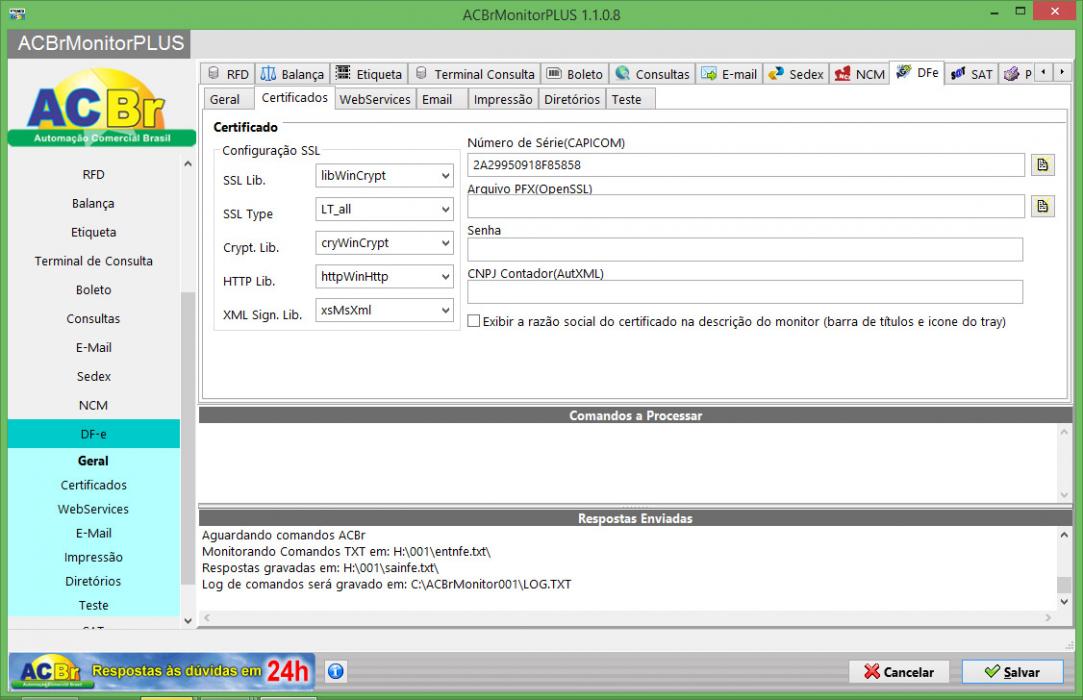Viewport: 1083px width, 700px height.
Task: Click the browse icon beside Arquivo PFX field
Action: (x=1042, y=206)
